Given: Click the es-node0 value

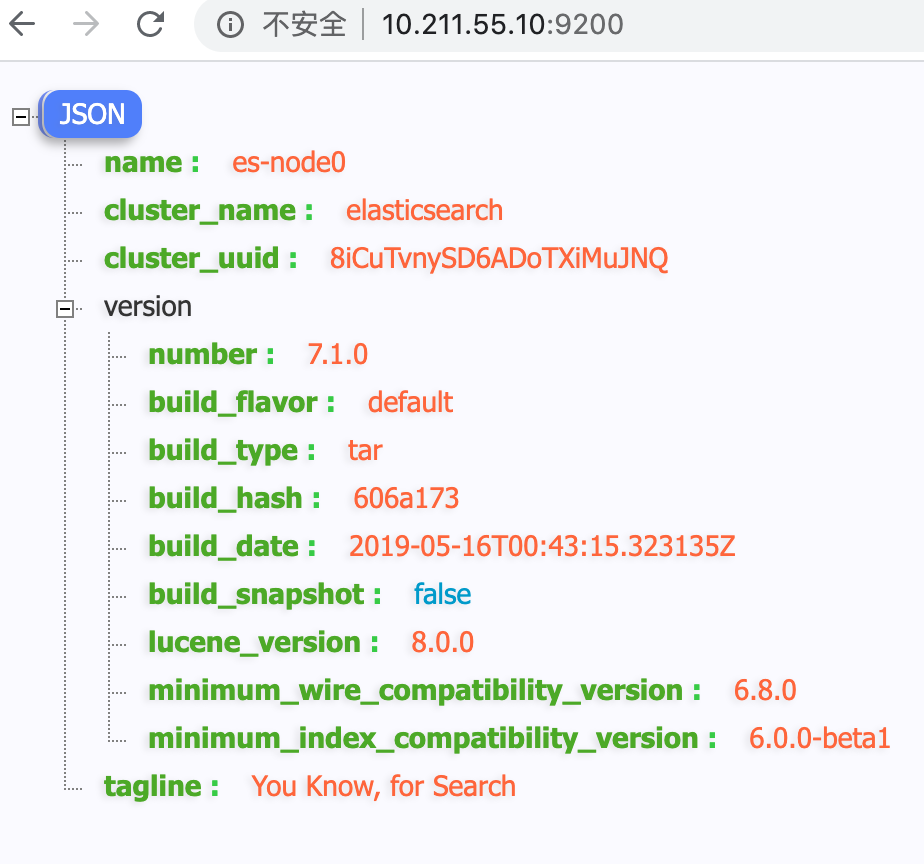Looking at the screenshot, I should point(289,163).
